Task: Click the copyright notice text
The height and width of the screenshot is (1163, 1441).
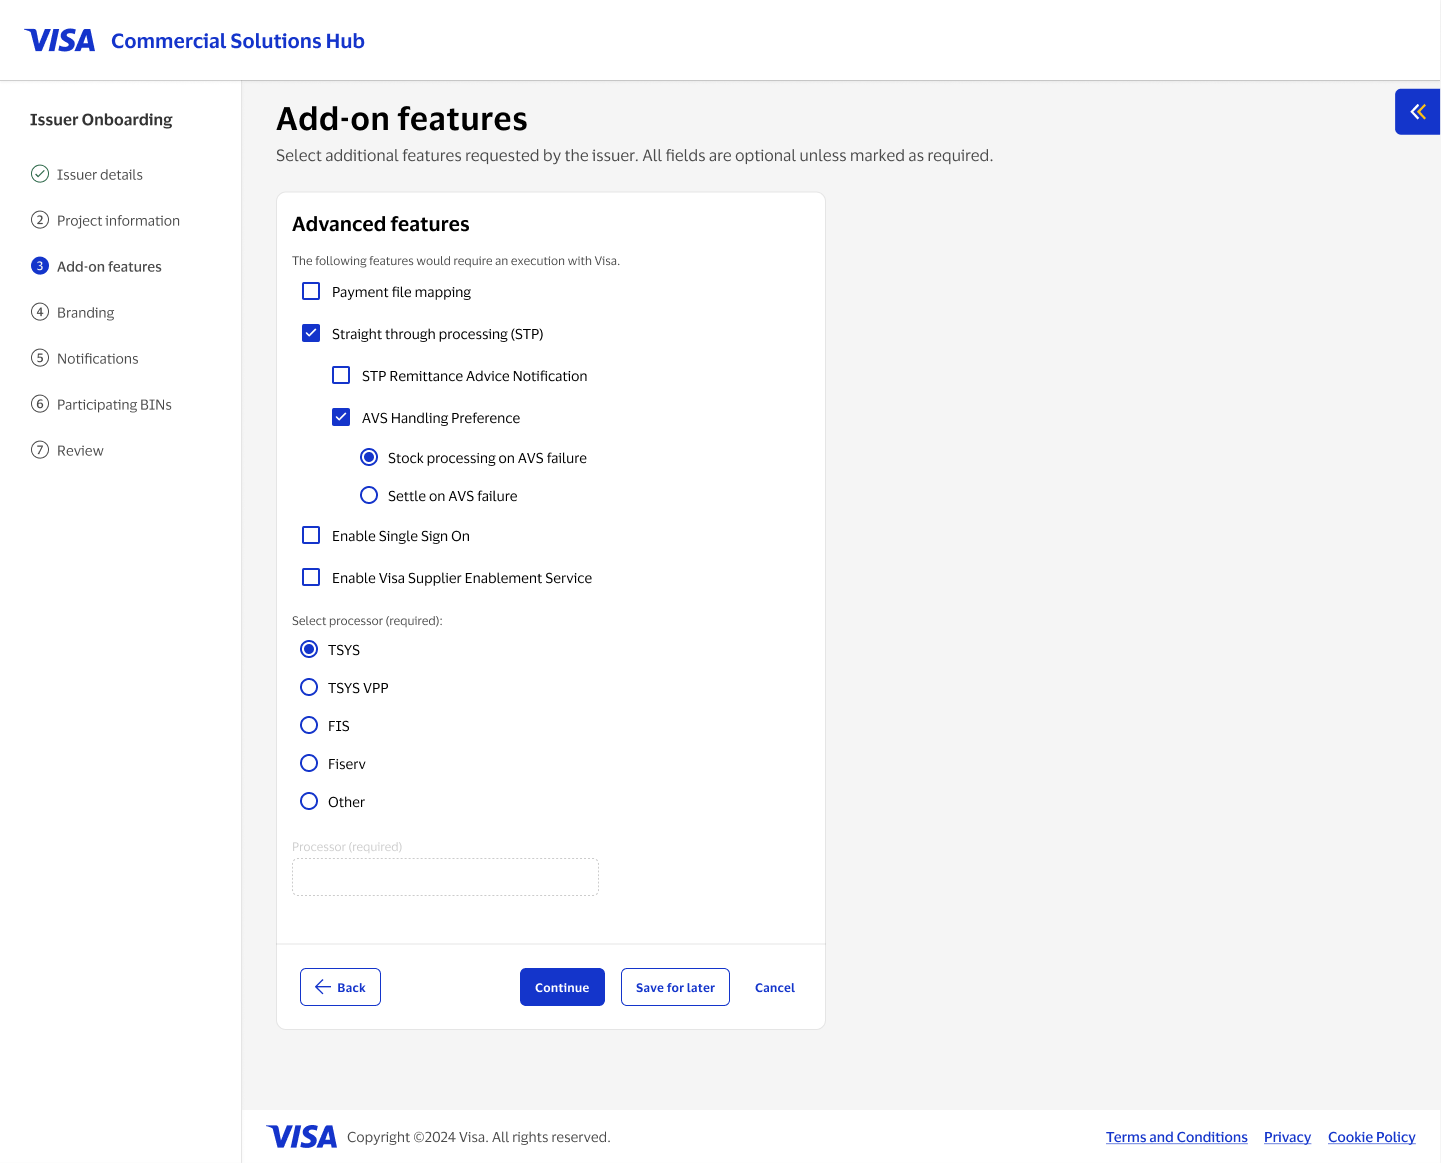Action: pyautogui.click(x=479, y=1137)
